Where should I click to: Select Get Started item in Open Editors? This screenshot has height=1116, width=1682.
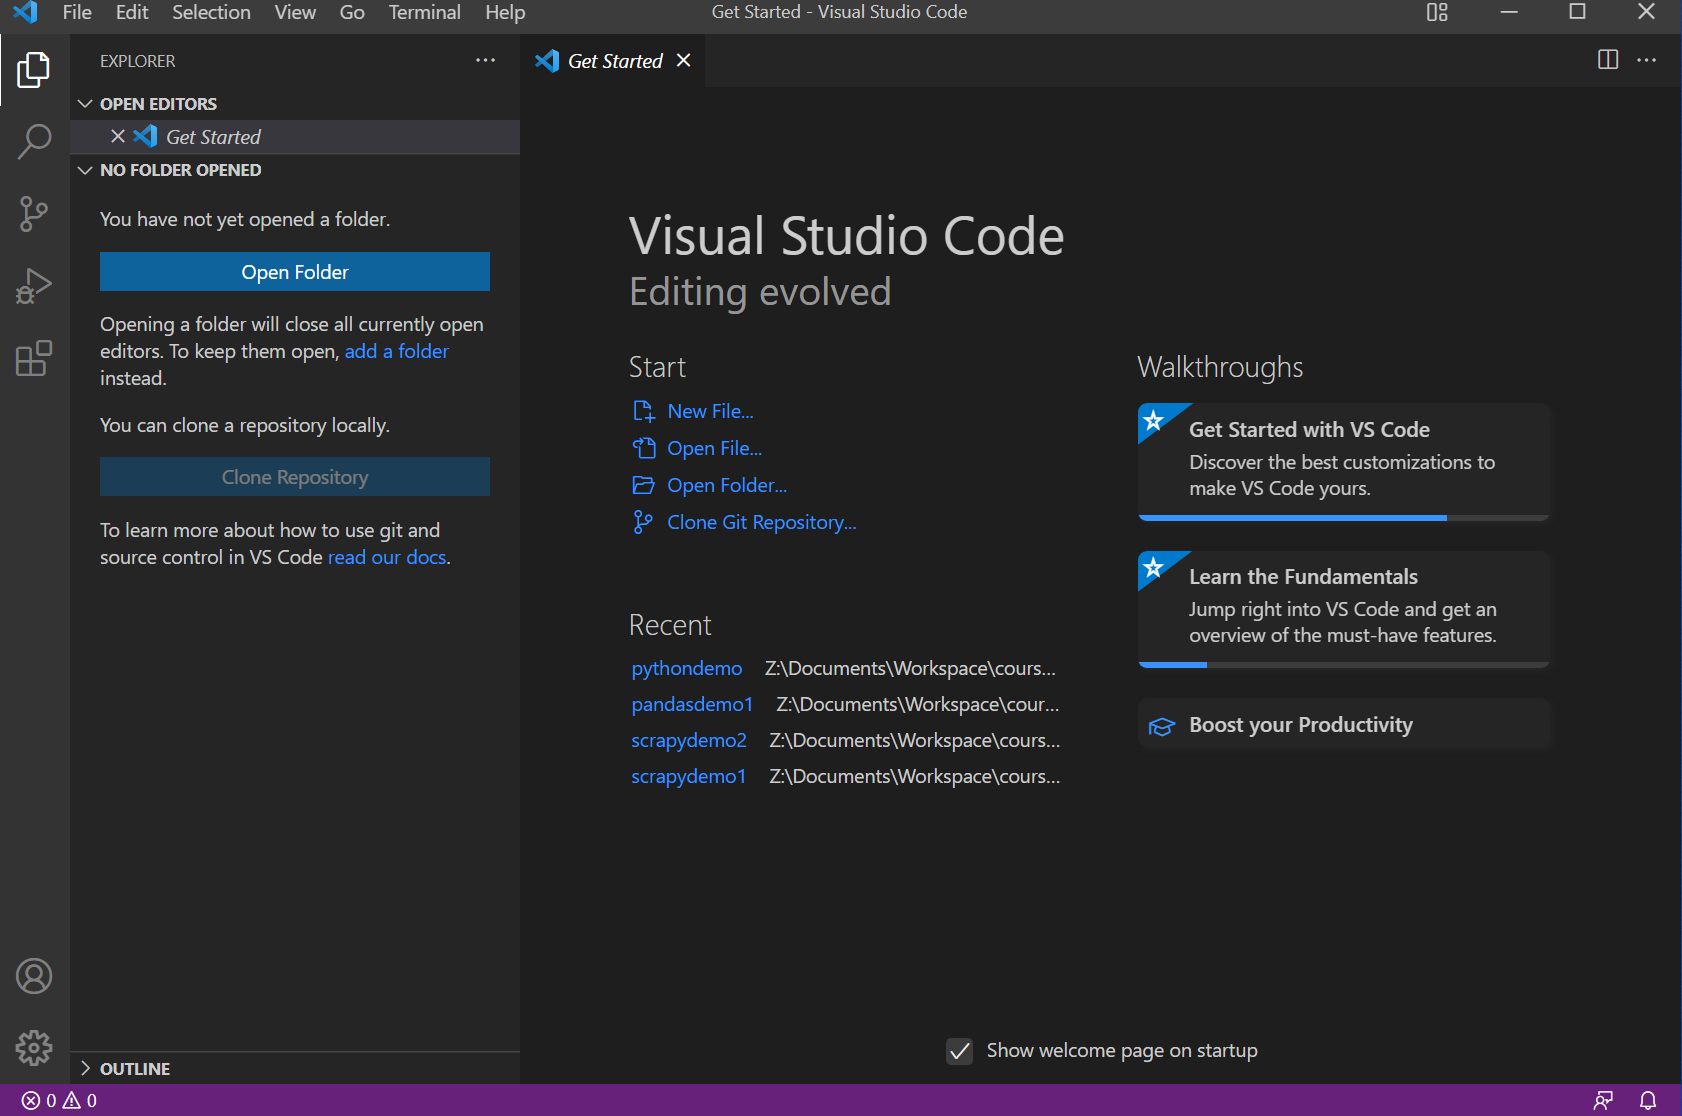295,137
